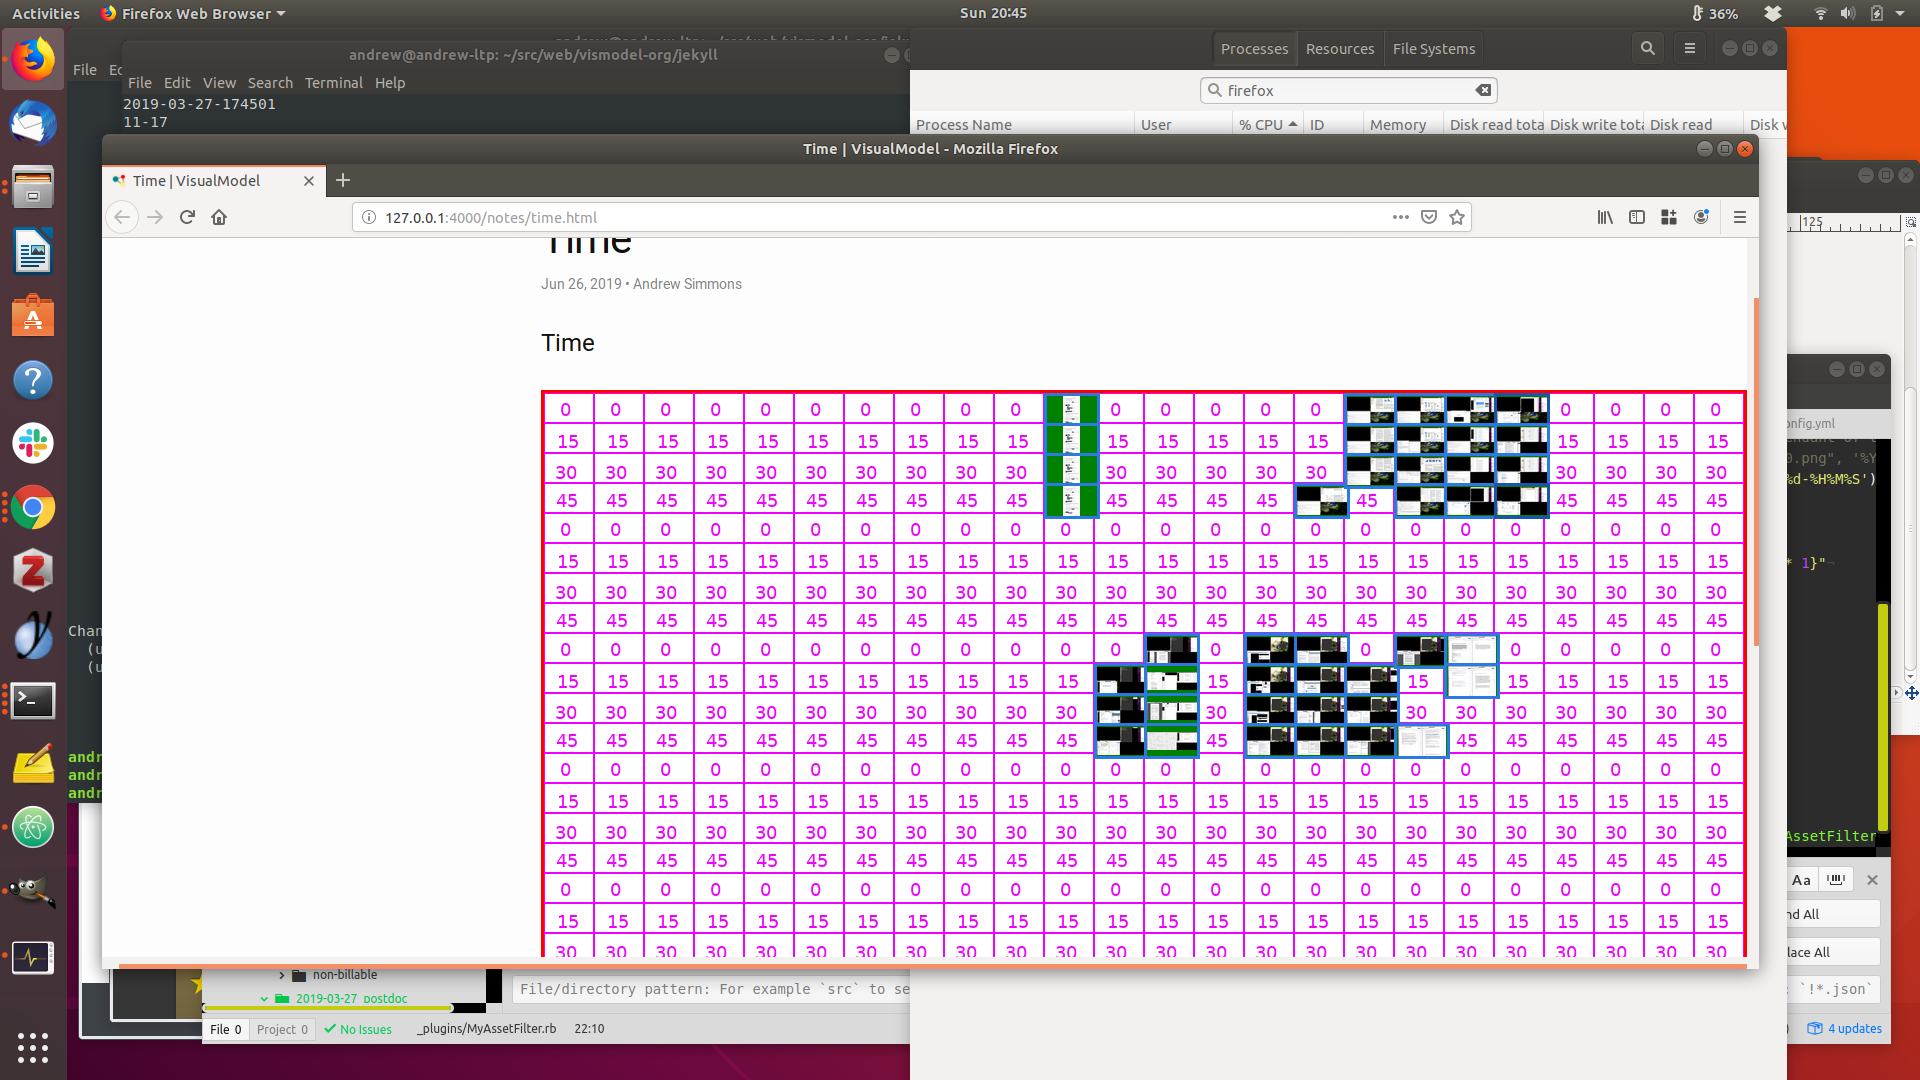This screenshot has width=1920, height=1080.
Task: Show site information for 127.0.0.1
Action: tap(368, 217)
